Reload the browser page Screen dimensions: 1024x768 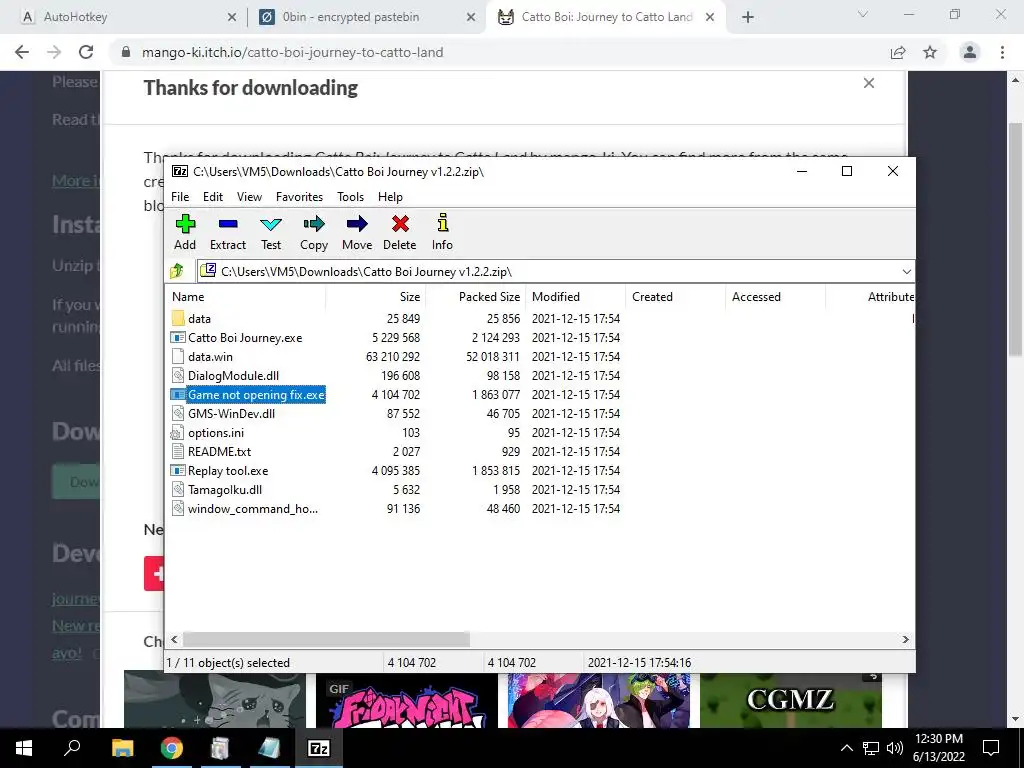[x=86, y=52]
